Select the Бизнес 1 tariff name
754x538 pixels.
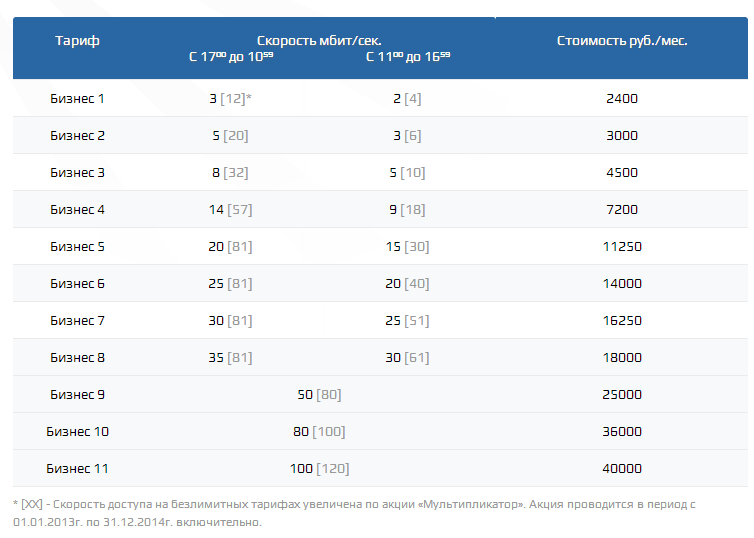tap(77, 98)
